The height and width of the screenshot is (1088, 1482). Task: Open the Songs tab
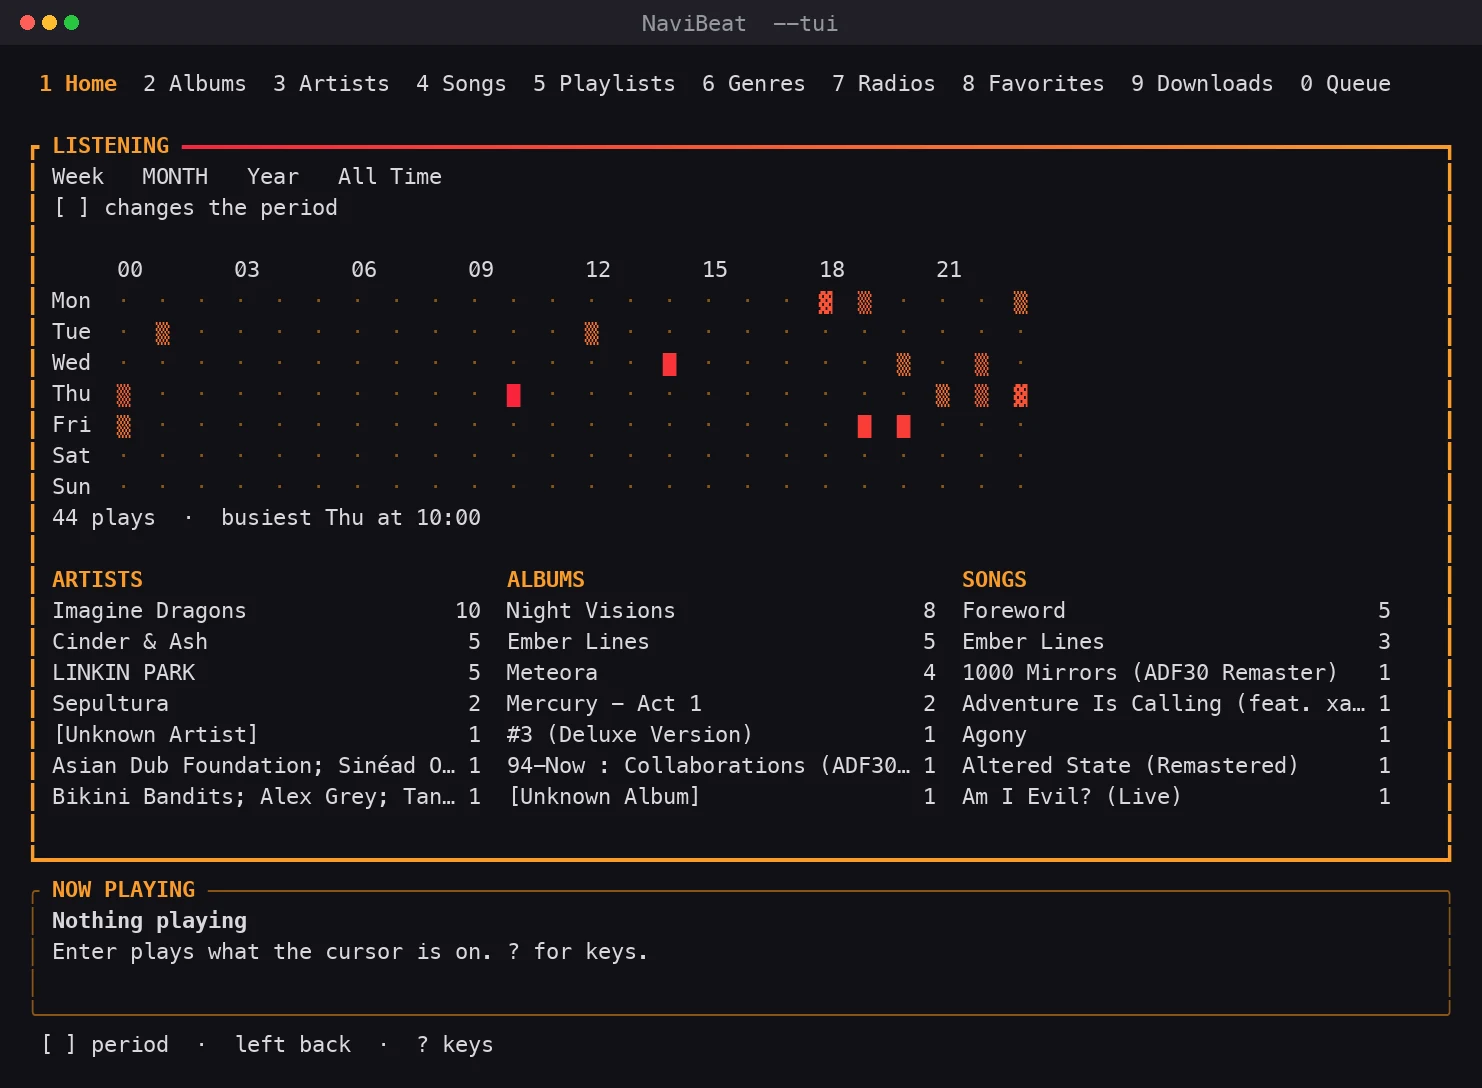[x=461, y=84]
